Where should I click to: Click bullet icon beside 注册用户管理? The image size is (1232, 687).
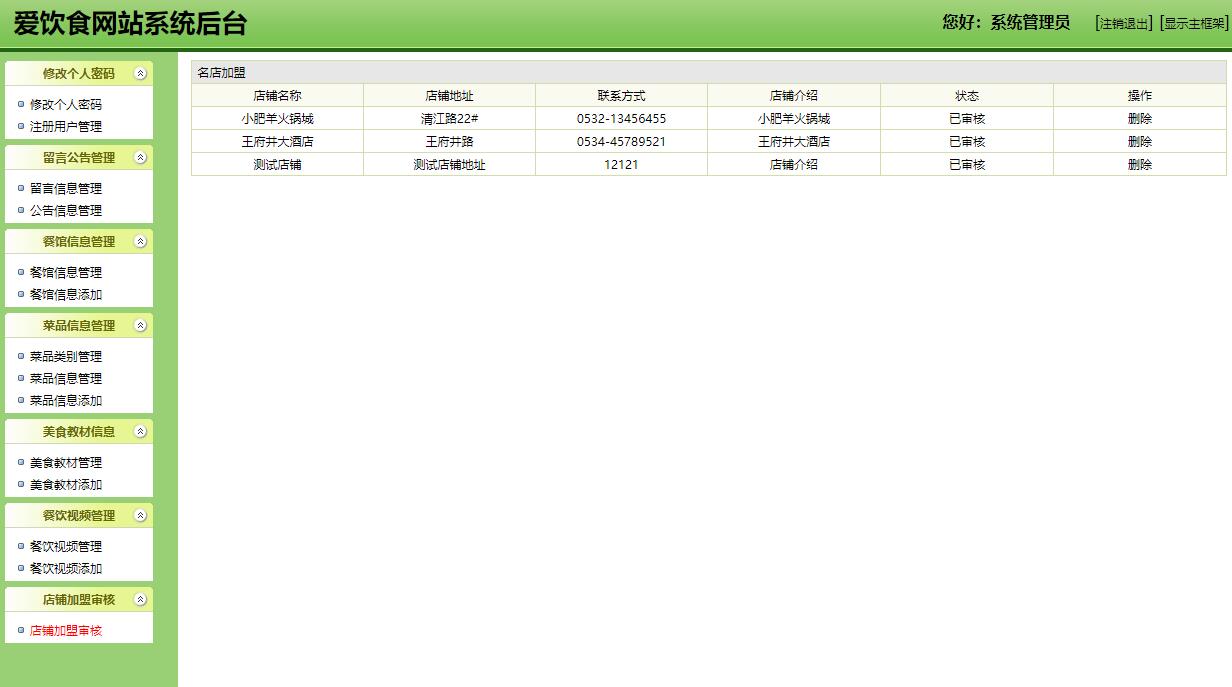tap(21, 126)
